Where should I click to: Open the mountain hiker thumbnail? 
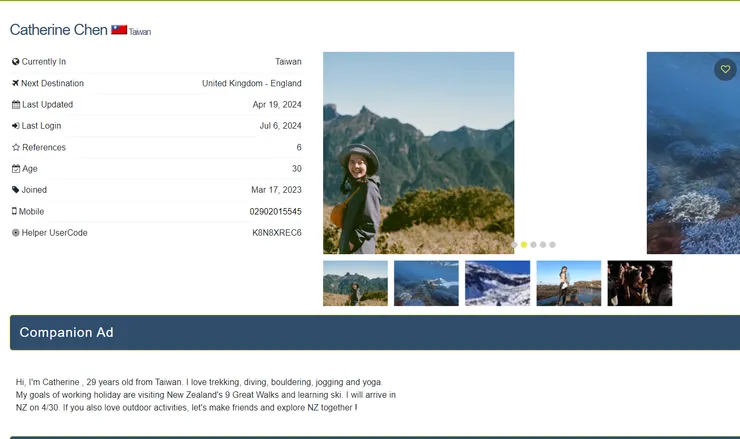[355, 283]
